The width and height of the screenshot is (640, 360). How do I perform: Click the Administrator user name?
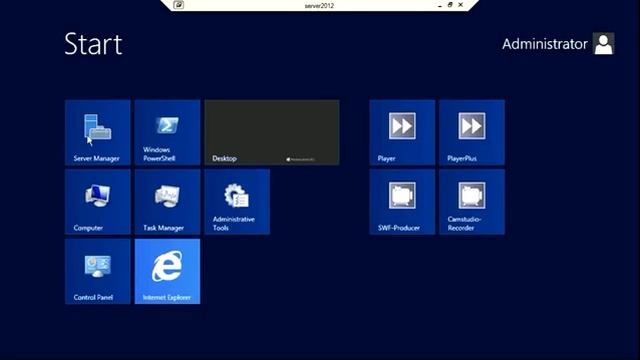[x=544, y=44]
